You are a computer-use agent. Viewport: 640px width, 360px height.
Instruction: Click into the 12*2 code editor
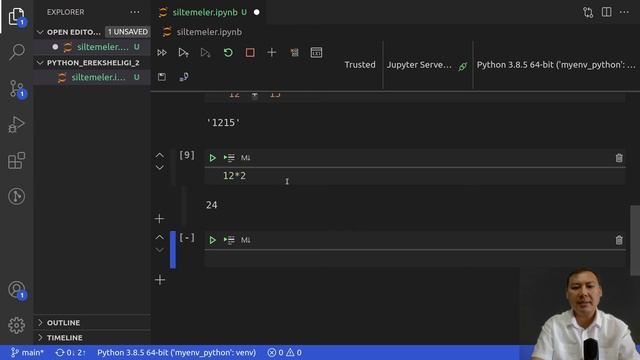point(415,176)
